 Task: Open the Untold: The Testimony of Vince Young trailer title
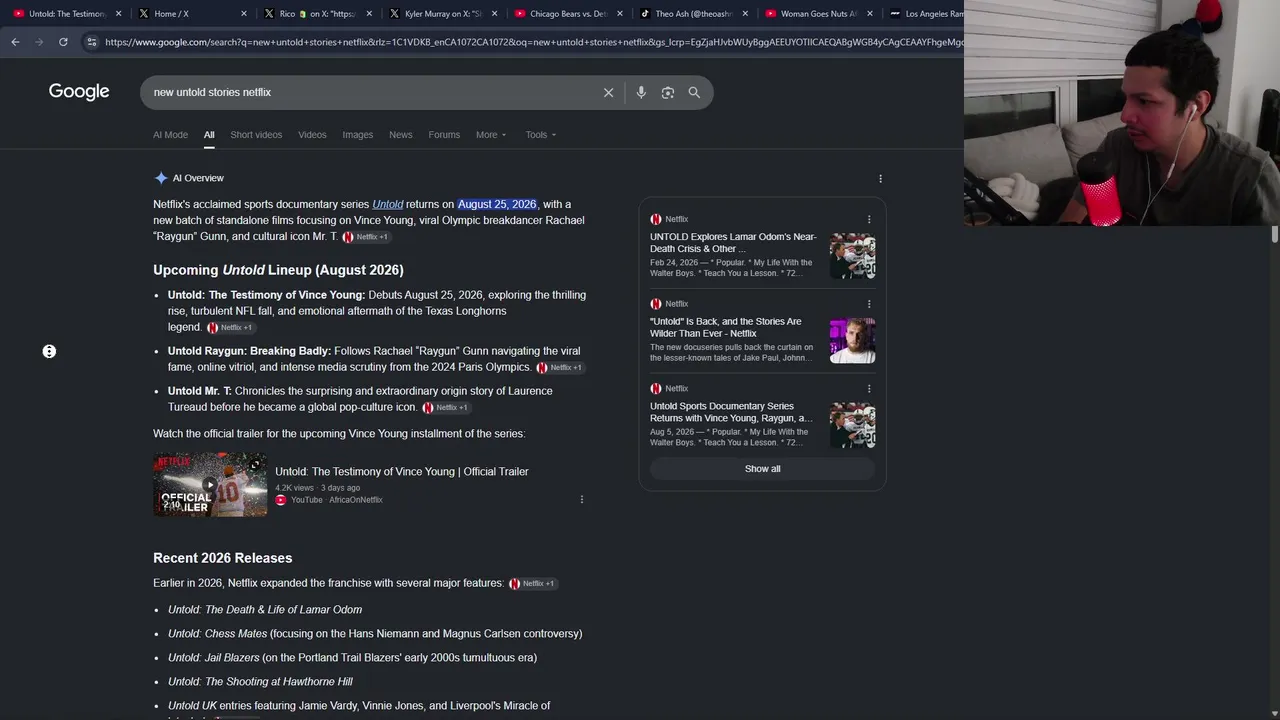402,472
